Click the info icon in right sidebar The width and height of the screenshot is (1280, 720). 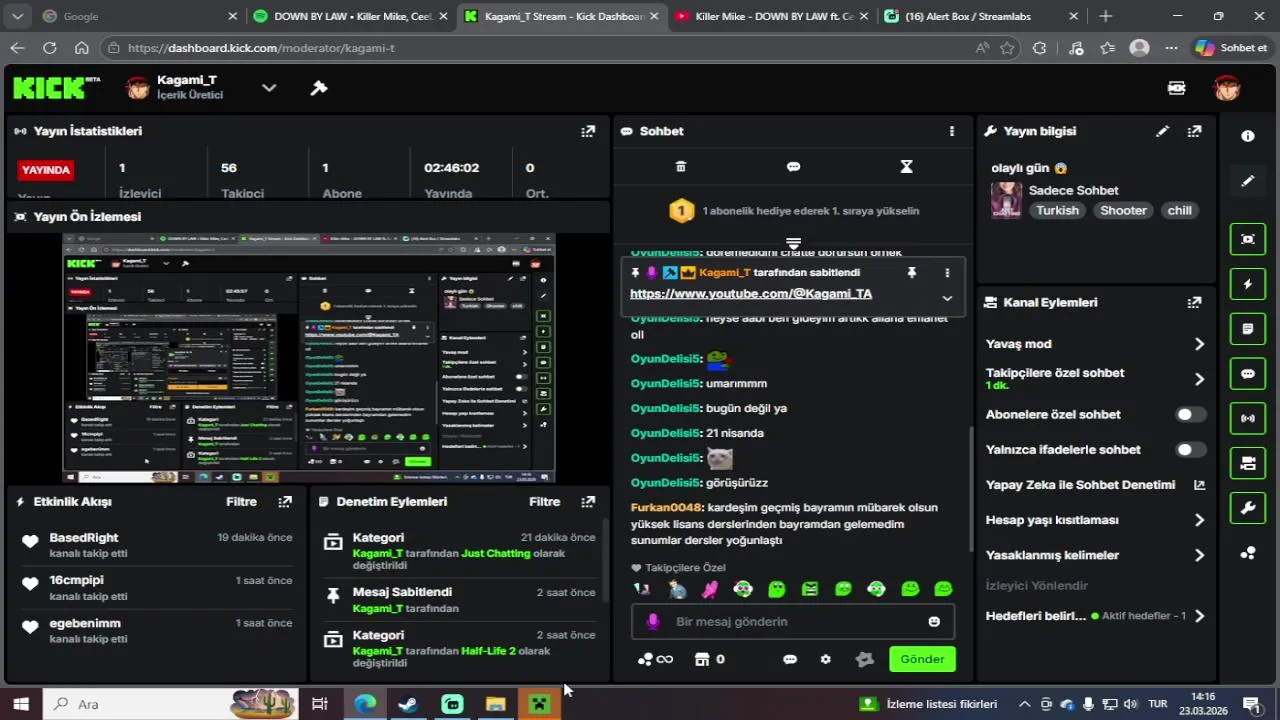click(1248, 136)
